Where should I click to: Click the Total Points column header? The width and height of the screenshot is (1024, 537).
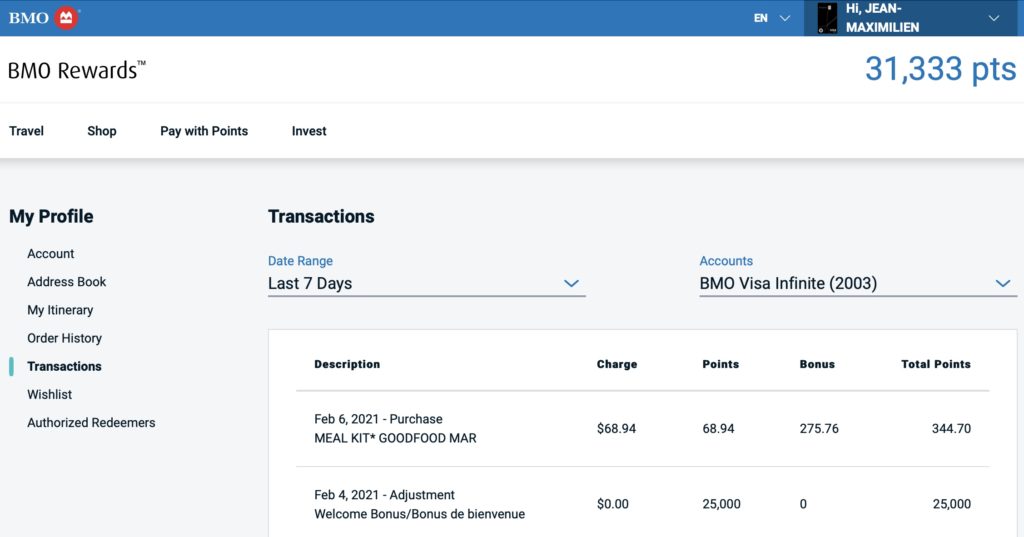(x=936, y=364)
